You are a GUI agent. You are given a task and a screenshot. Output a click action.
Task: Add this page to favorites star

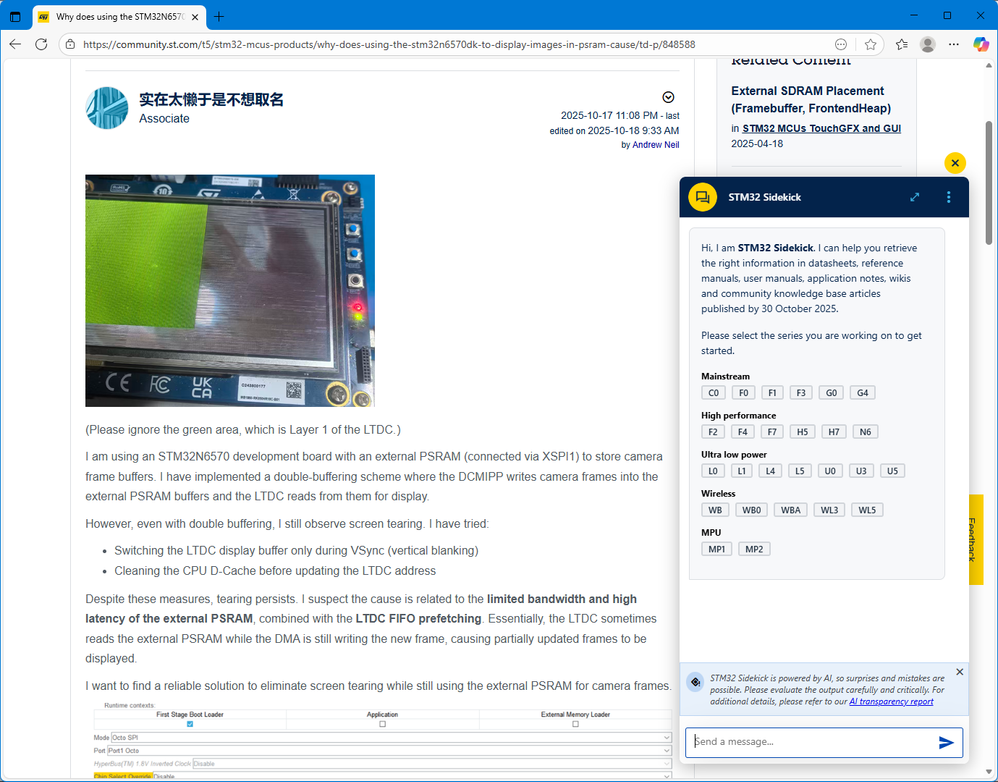pyautogui.click(x=870, y=45)
